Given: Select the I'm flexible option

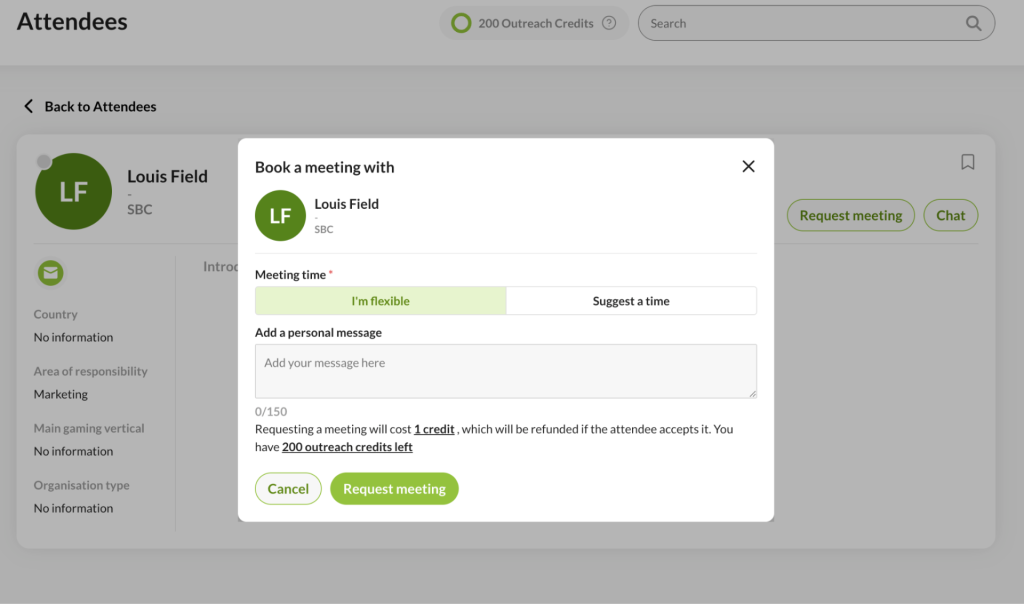Looking at the screenshot, I should tap(381, 301).
